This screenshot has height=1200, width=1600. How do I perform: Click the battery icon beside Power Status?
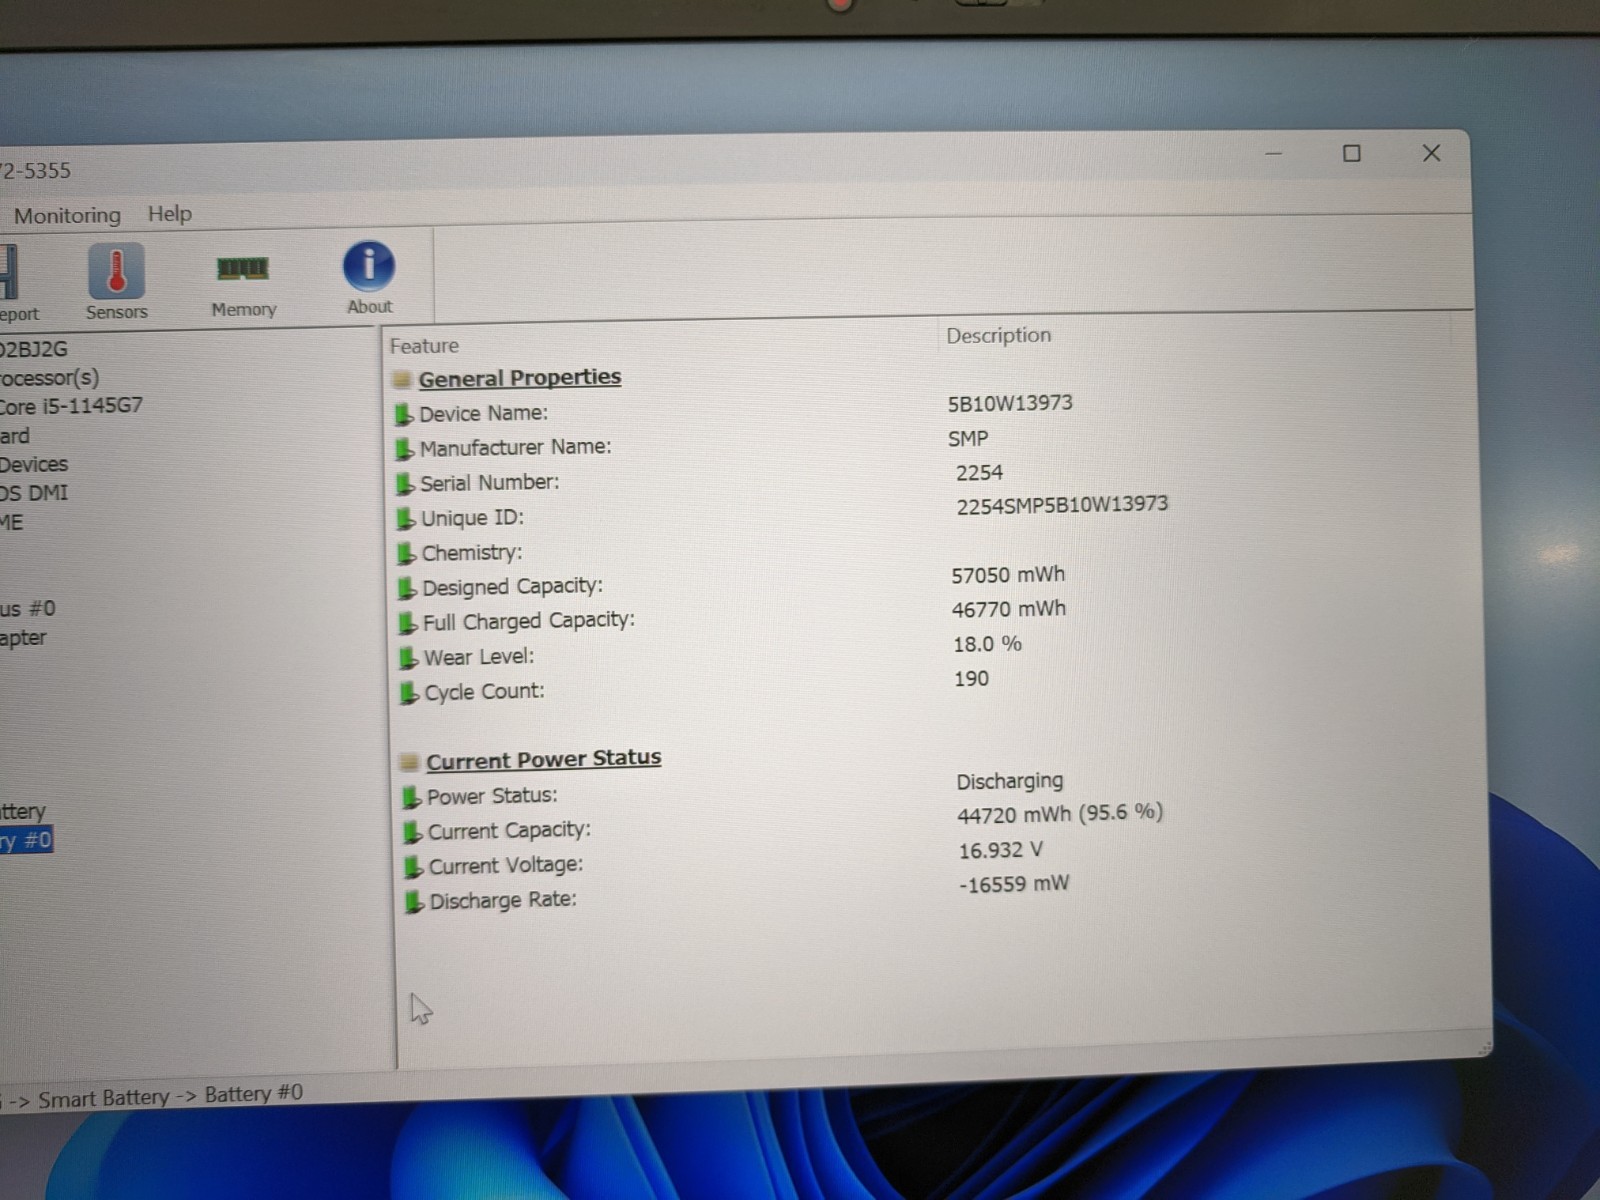click(411, 798)
